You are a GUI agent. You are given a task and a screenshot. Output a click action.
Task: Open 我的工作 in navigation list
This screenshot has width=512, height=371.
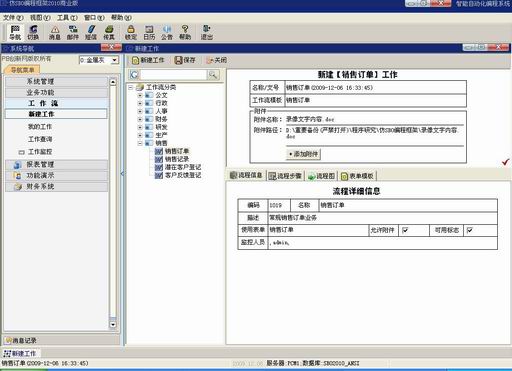40,127
